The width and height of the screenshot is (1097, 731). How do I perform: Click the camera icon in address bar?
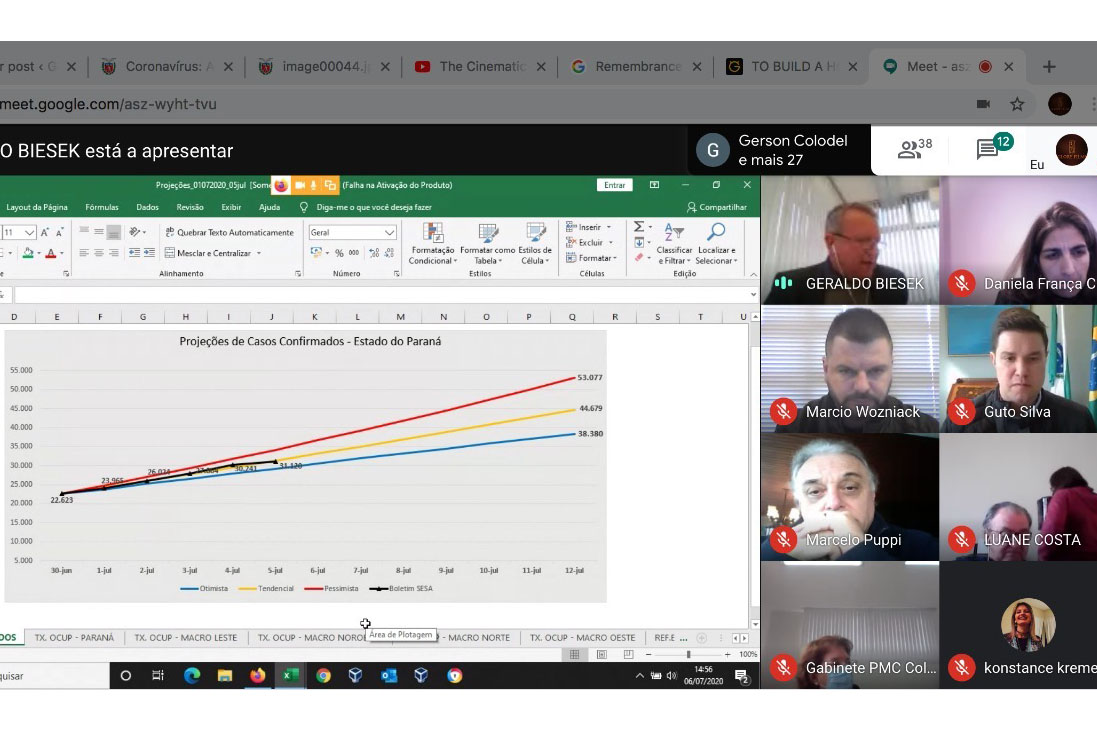pyautogui.click(x=983, y=104)
